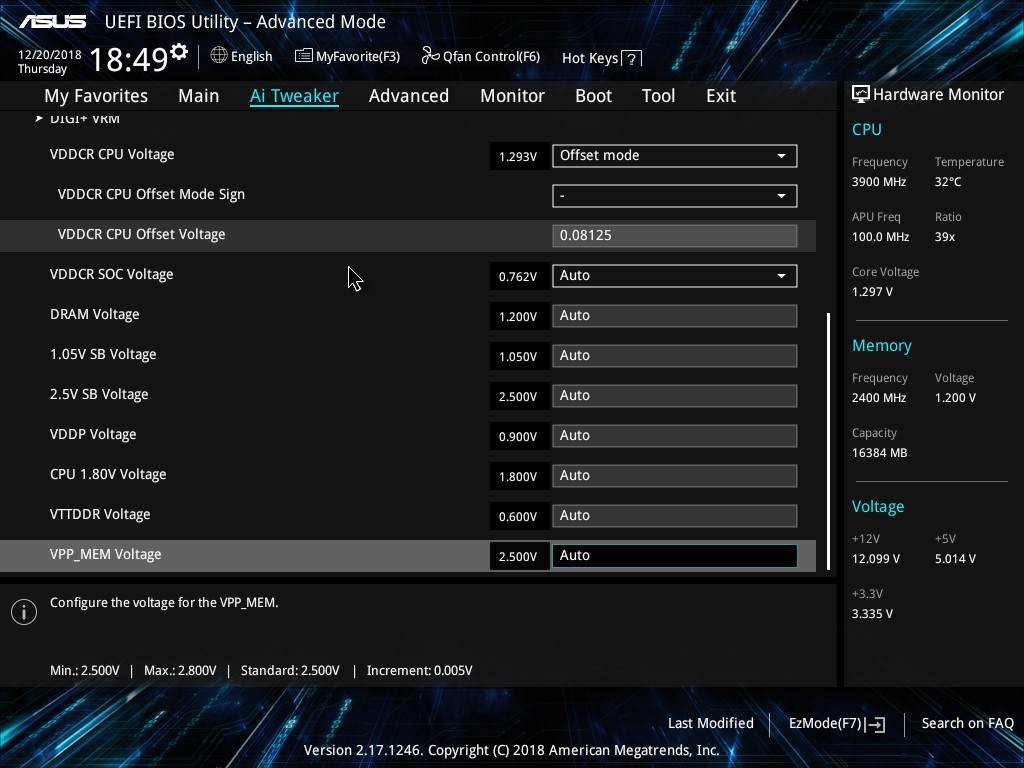
Task: Open Qfan Control(F6) fan icon
Action: pos(430,56)
